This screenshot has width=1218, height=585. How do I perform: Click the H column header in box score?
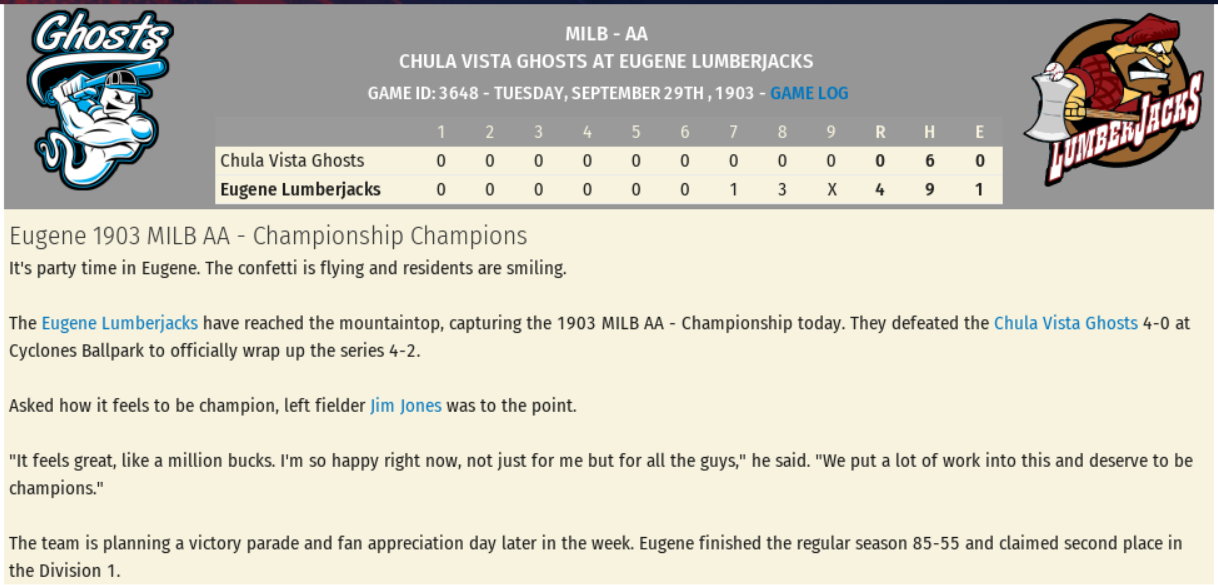[930, 132]
